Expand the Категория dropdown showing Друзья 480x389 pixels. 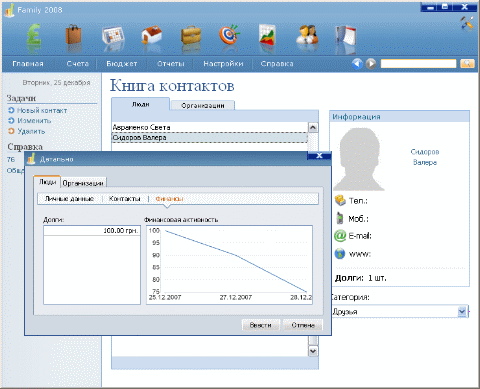point(462,312)
